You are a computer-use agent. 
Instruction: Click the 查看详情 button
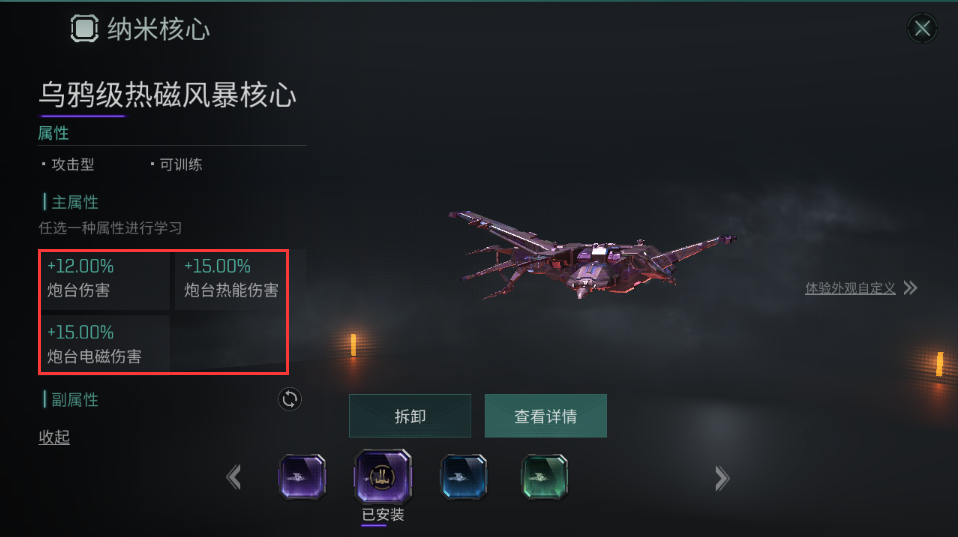click(x=546, y=416)
